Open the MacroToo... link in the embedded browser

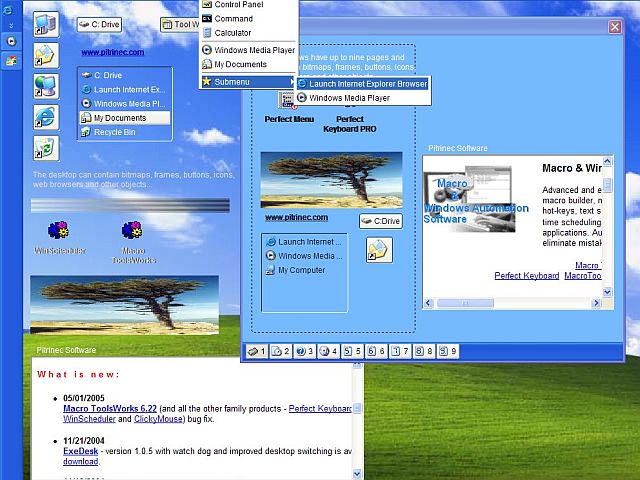(583, 276)
